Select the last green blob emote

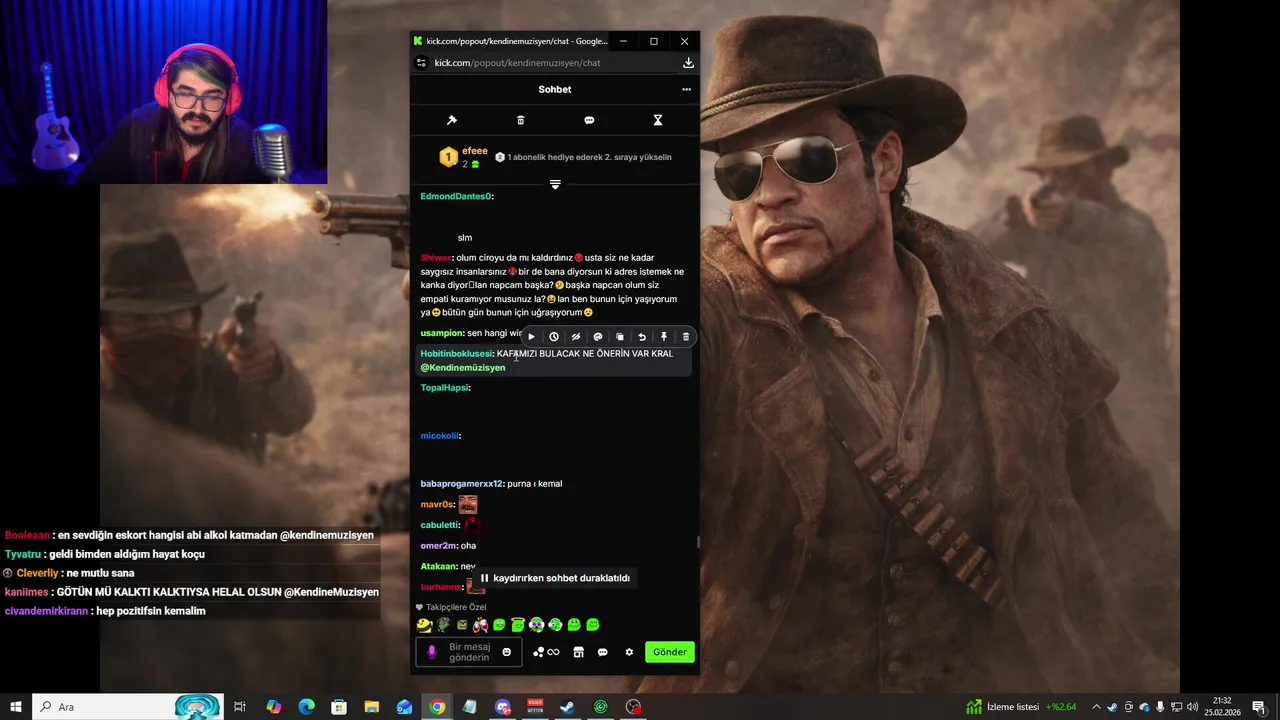(593, 625)
